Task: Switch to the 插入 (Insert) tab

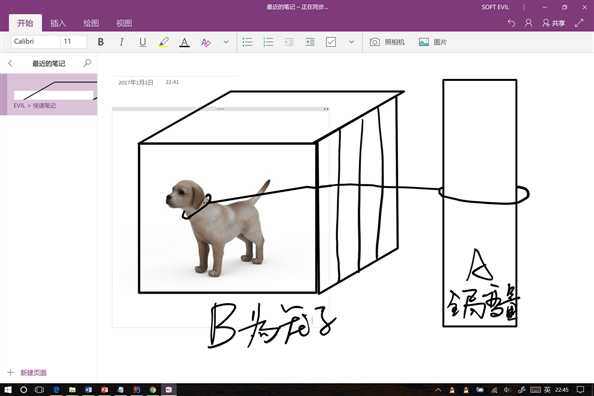Action: (58, 23)
